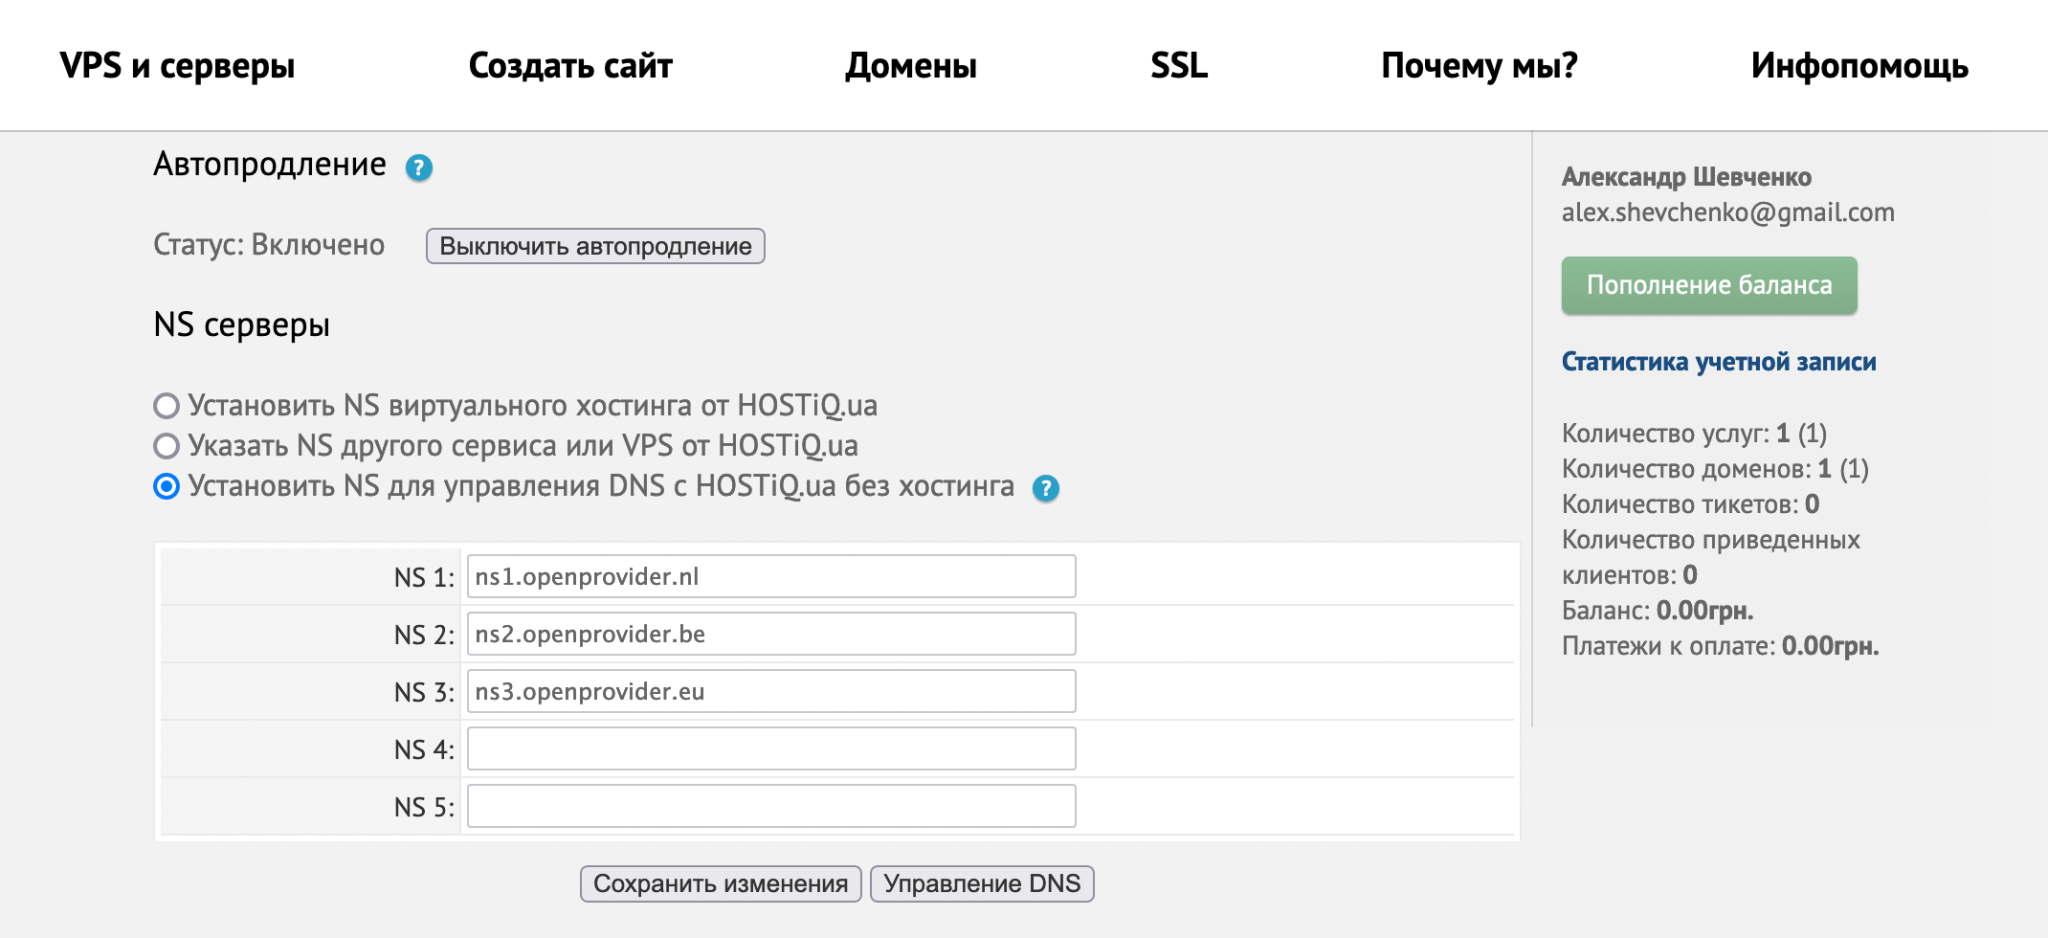Click the ns2.openprovider.be field
Screen dimensions: 2048x938
770,633
